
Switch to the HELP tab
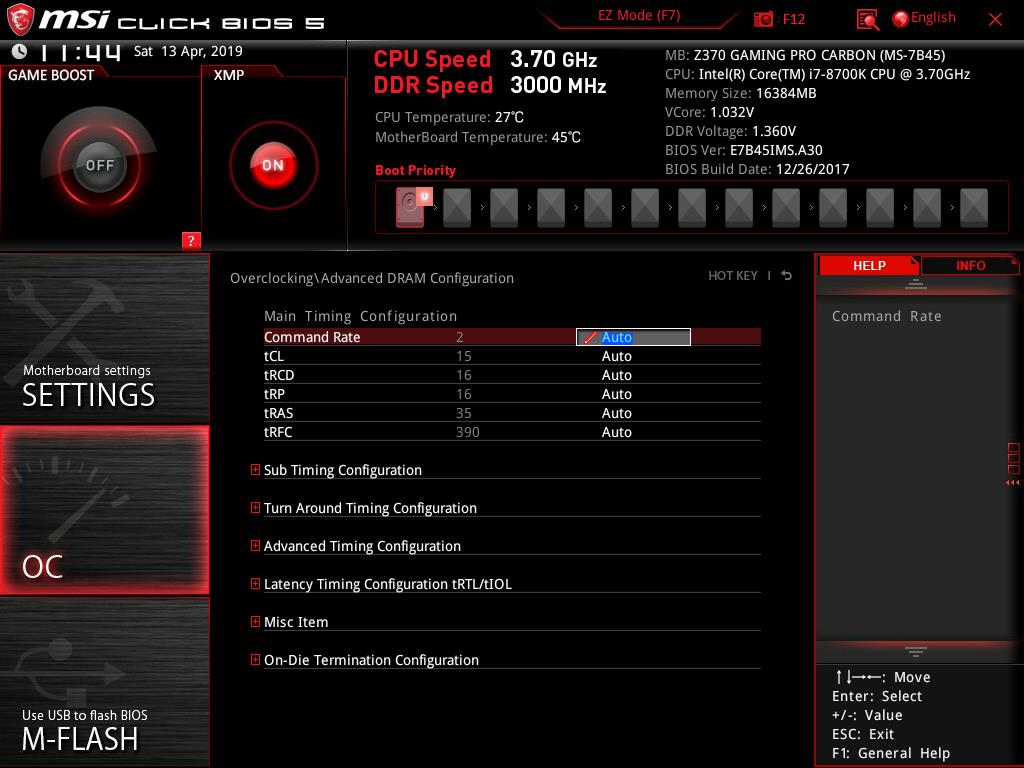(869, 265)
